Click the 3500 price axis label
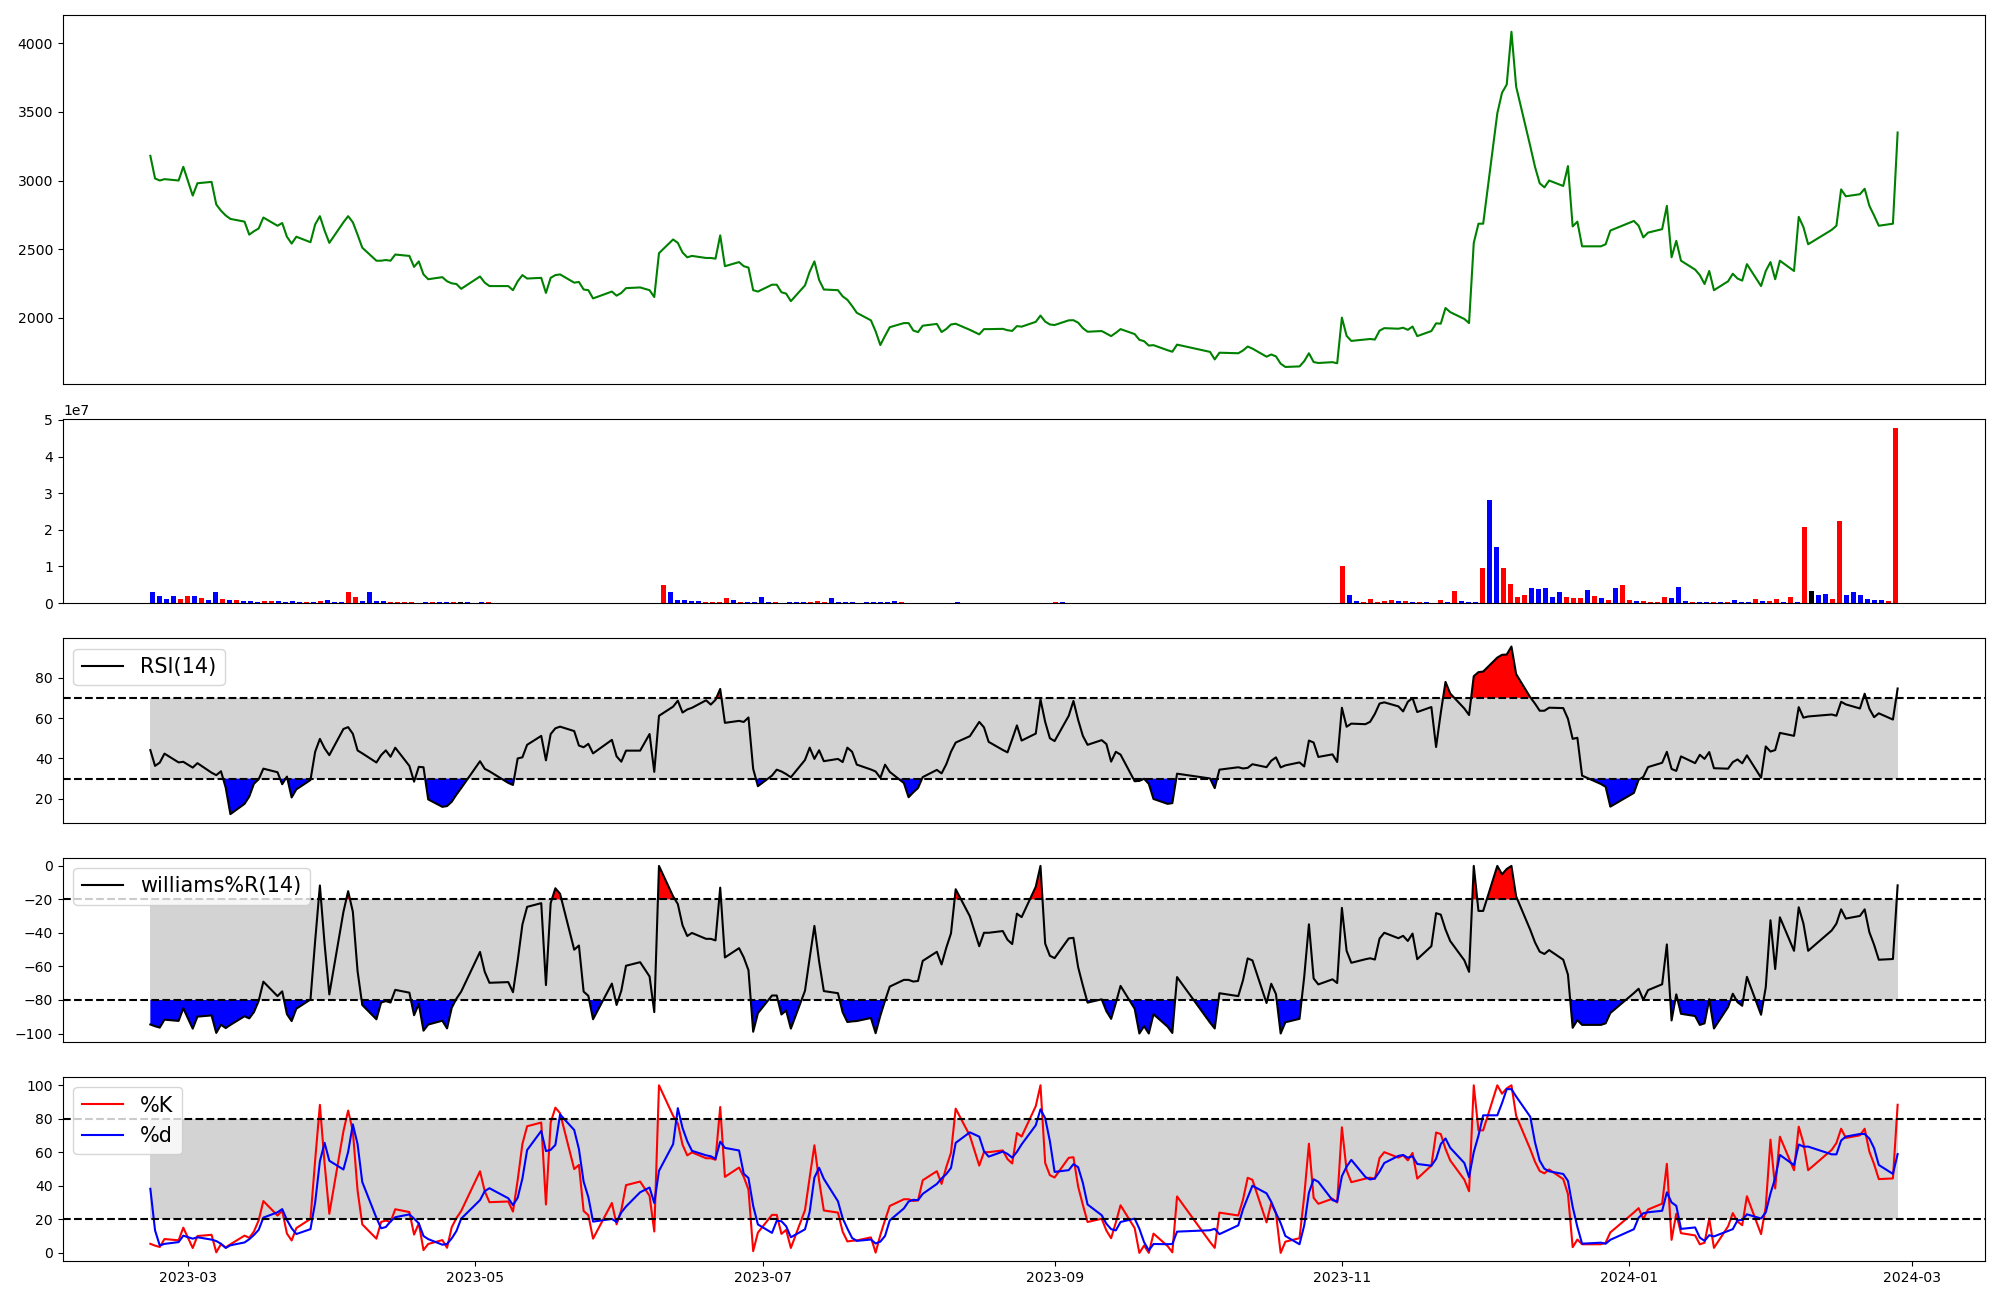 34,112
